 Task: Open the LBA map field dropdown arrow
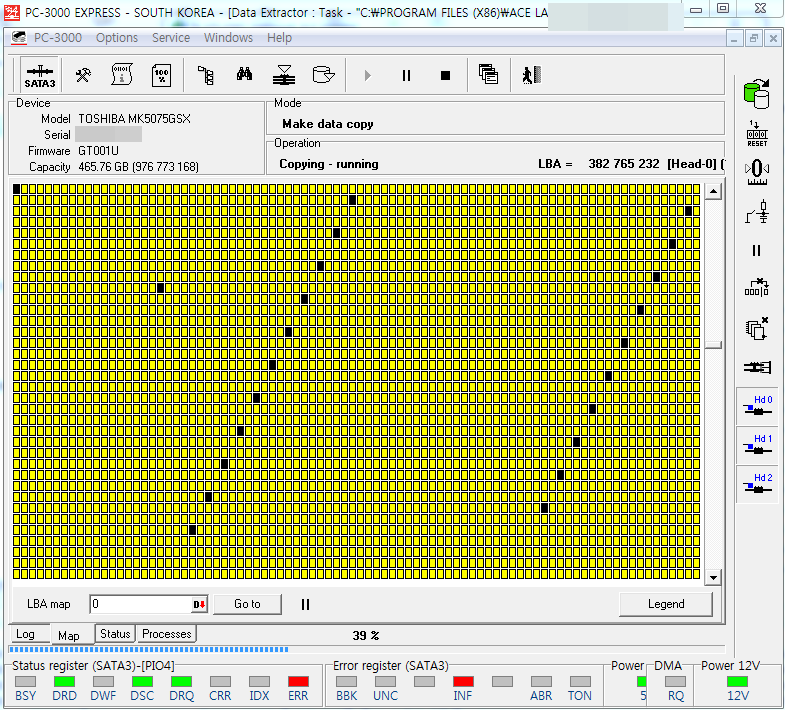coord(199,604)
